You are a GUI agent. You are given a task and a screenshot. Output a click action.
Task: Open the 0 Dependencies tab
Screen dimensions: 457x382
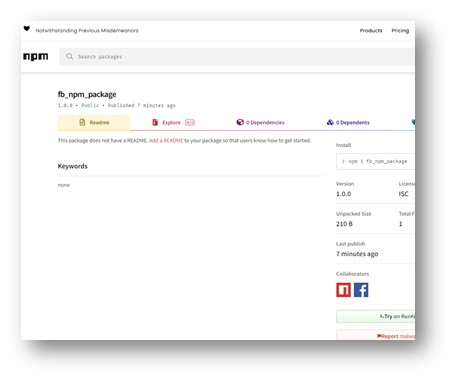260,123
